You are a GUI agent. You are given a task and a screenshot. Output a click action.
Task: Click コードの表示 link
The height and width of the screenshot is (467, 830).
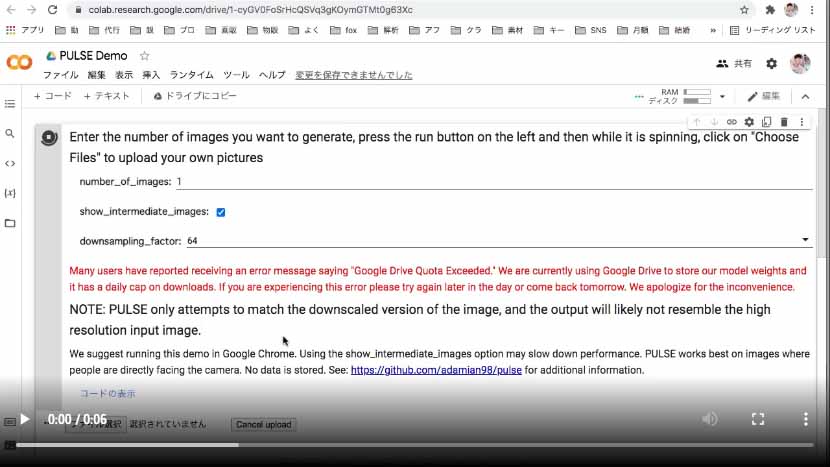click(107, 393)
